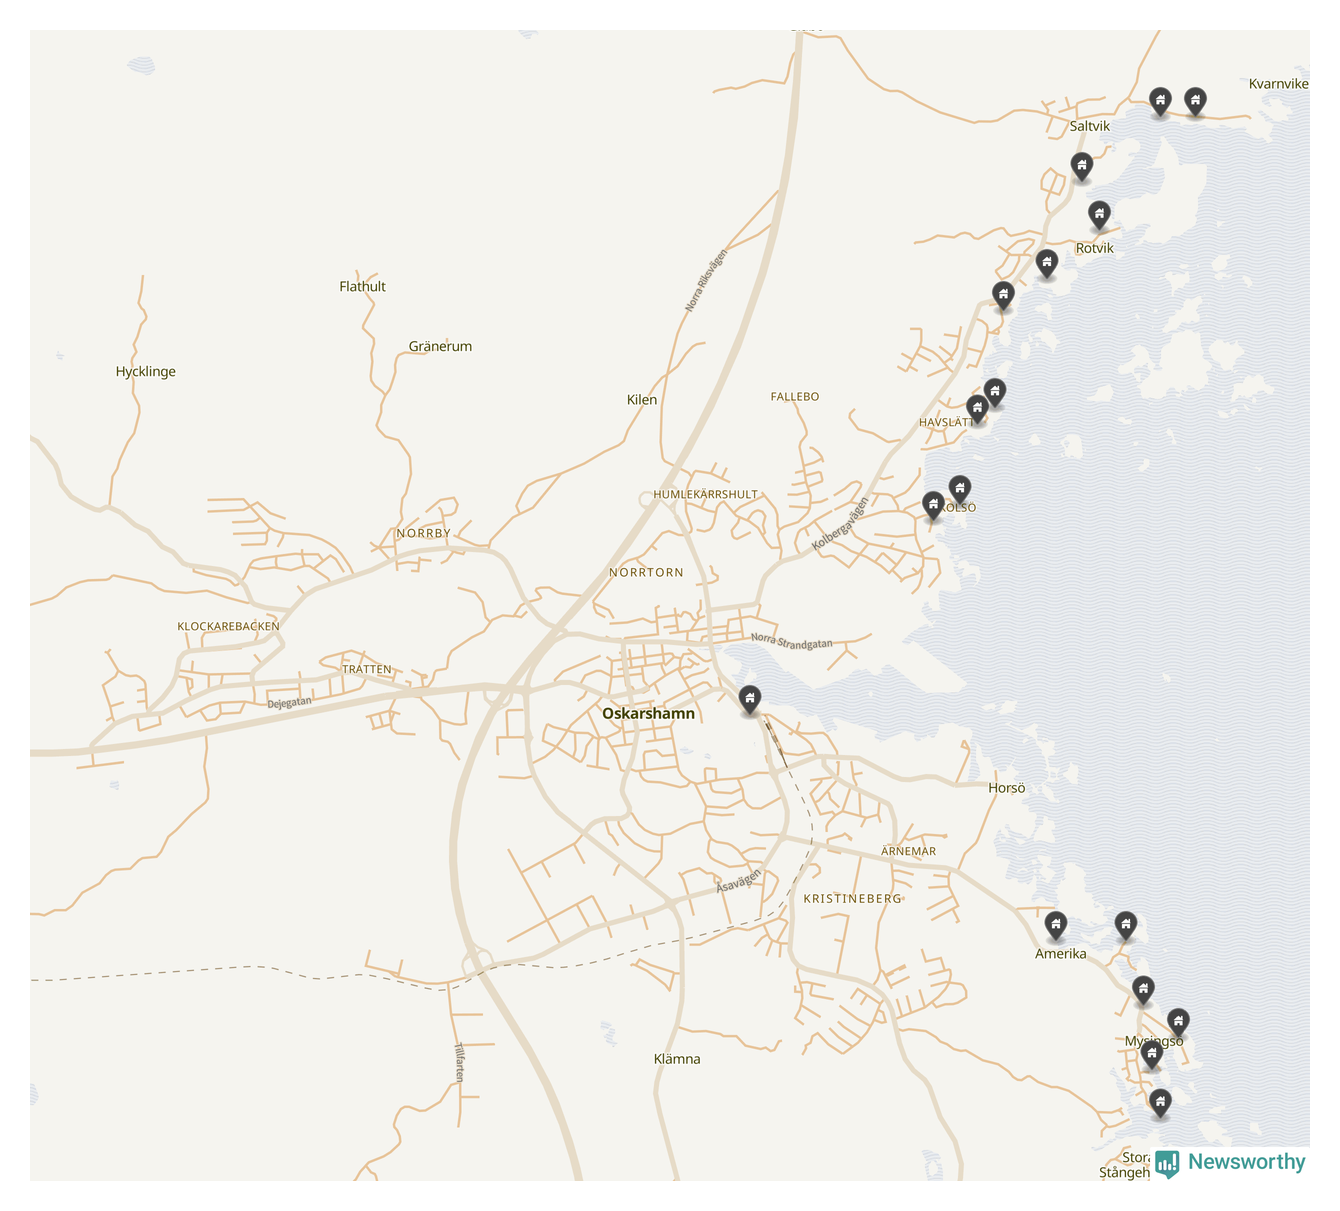1340x1211 pixels.
Task: Click the house marker right above Saltvik label
Action: coord(1160,100)
